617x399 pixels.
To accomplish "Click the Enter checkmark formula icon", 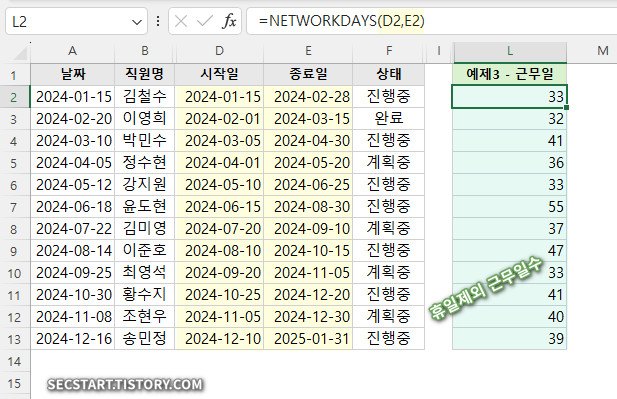I will pyautogui.click(x=205, y=21).
